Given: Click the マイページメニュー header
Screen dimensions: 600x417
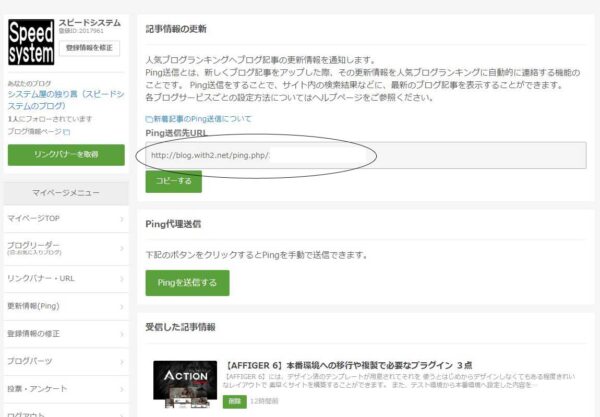Looking at the screenshot, I should tap(66, 193).
